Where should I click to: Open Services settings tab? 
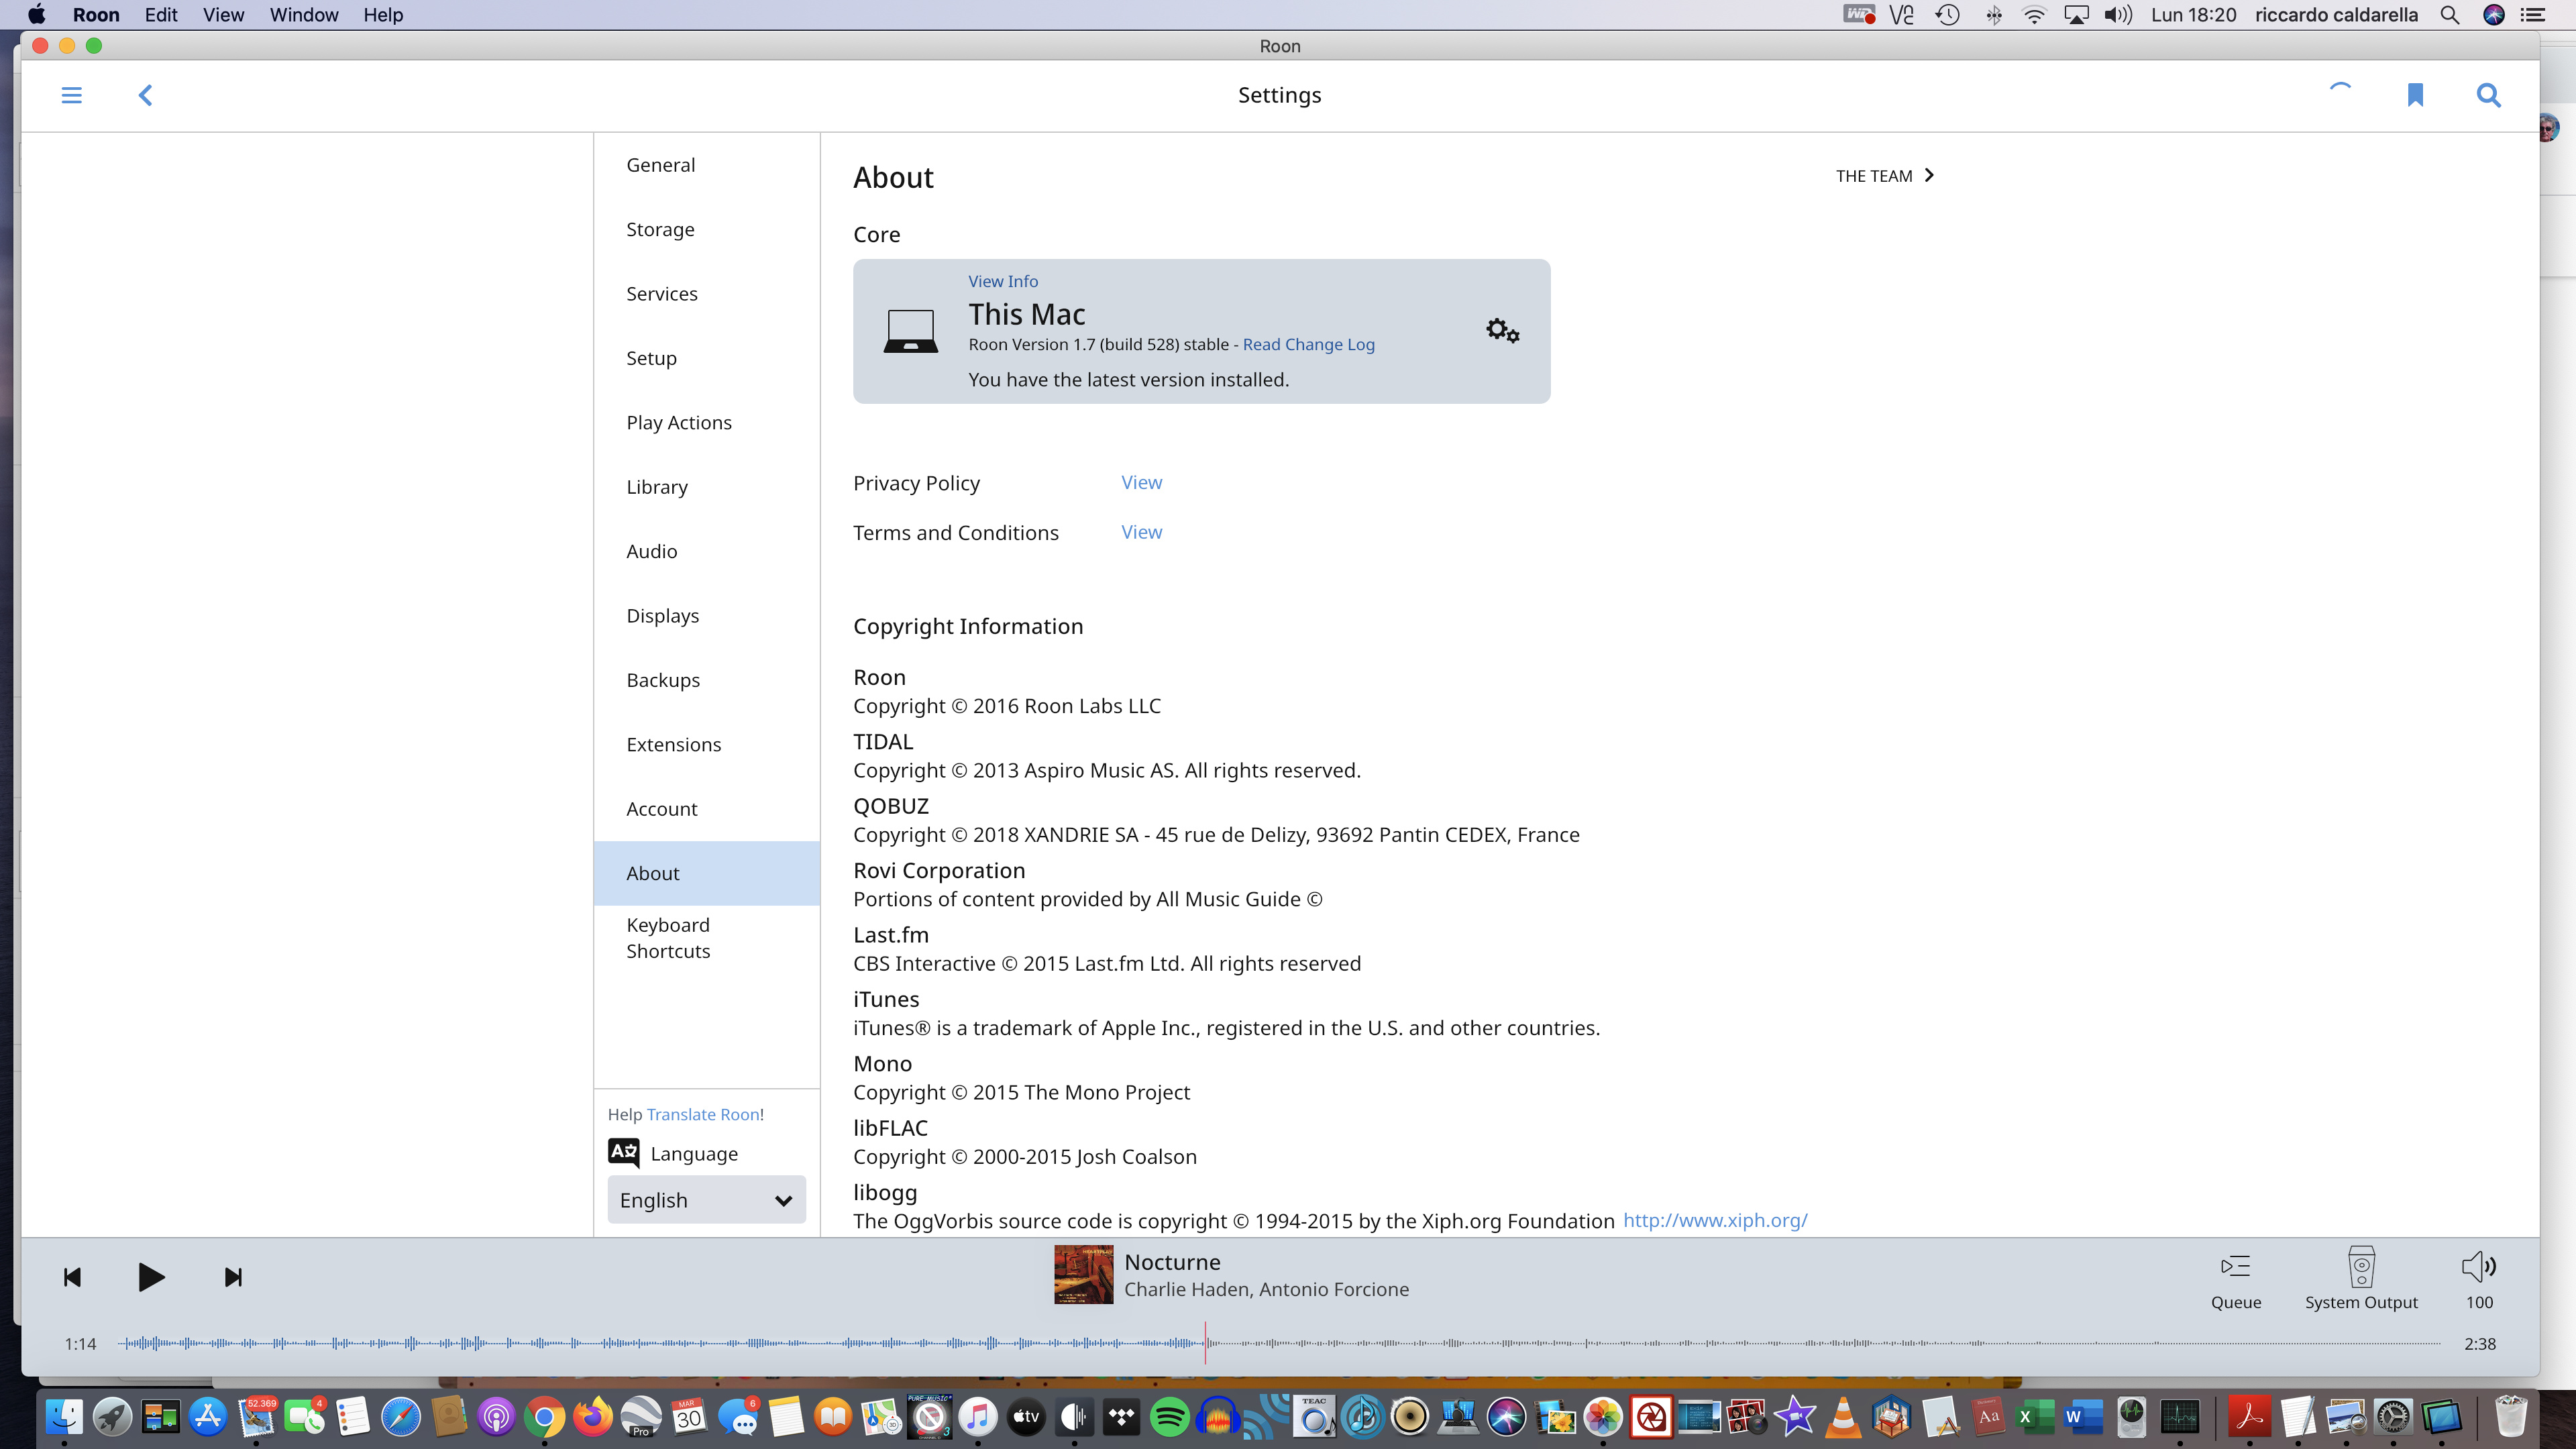[x=706, y=294]
